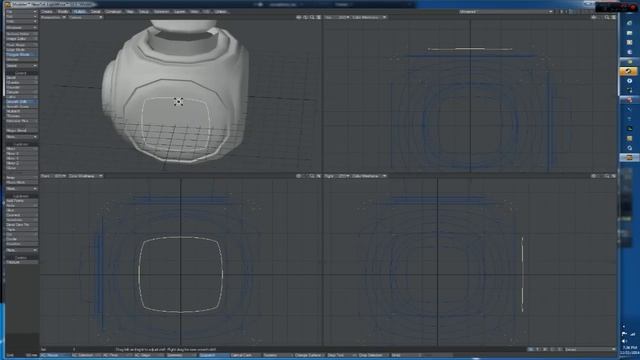The height and width of the screenshot is (360, 640).
Task: Enable Polygon Mode in the left panel
Action: tap(22, 54)
